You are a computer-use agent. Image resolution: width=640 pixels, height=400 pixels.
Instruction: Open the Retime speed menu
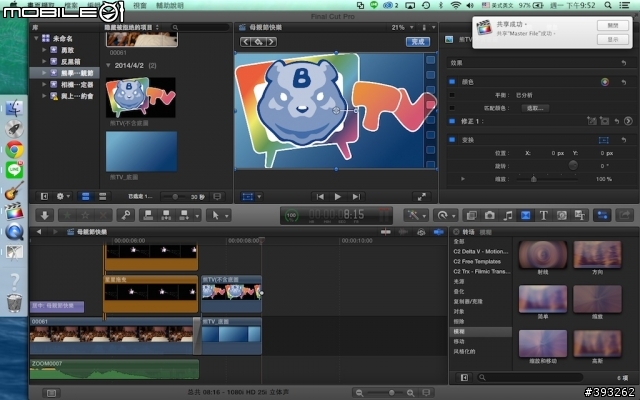coord(445,215)
